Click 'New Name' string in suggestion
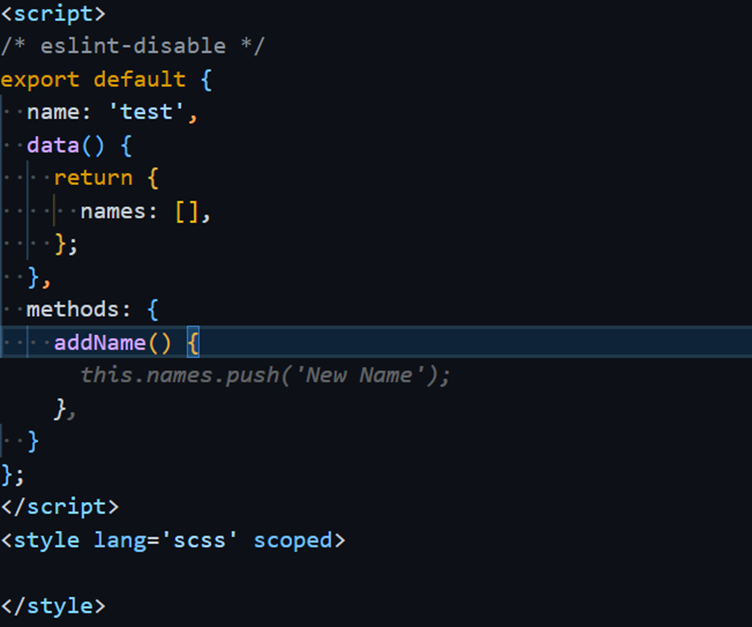This screenshot has width=752, height=627. (360, 375)
